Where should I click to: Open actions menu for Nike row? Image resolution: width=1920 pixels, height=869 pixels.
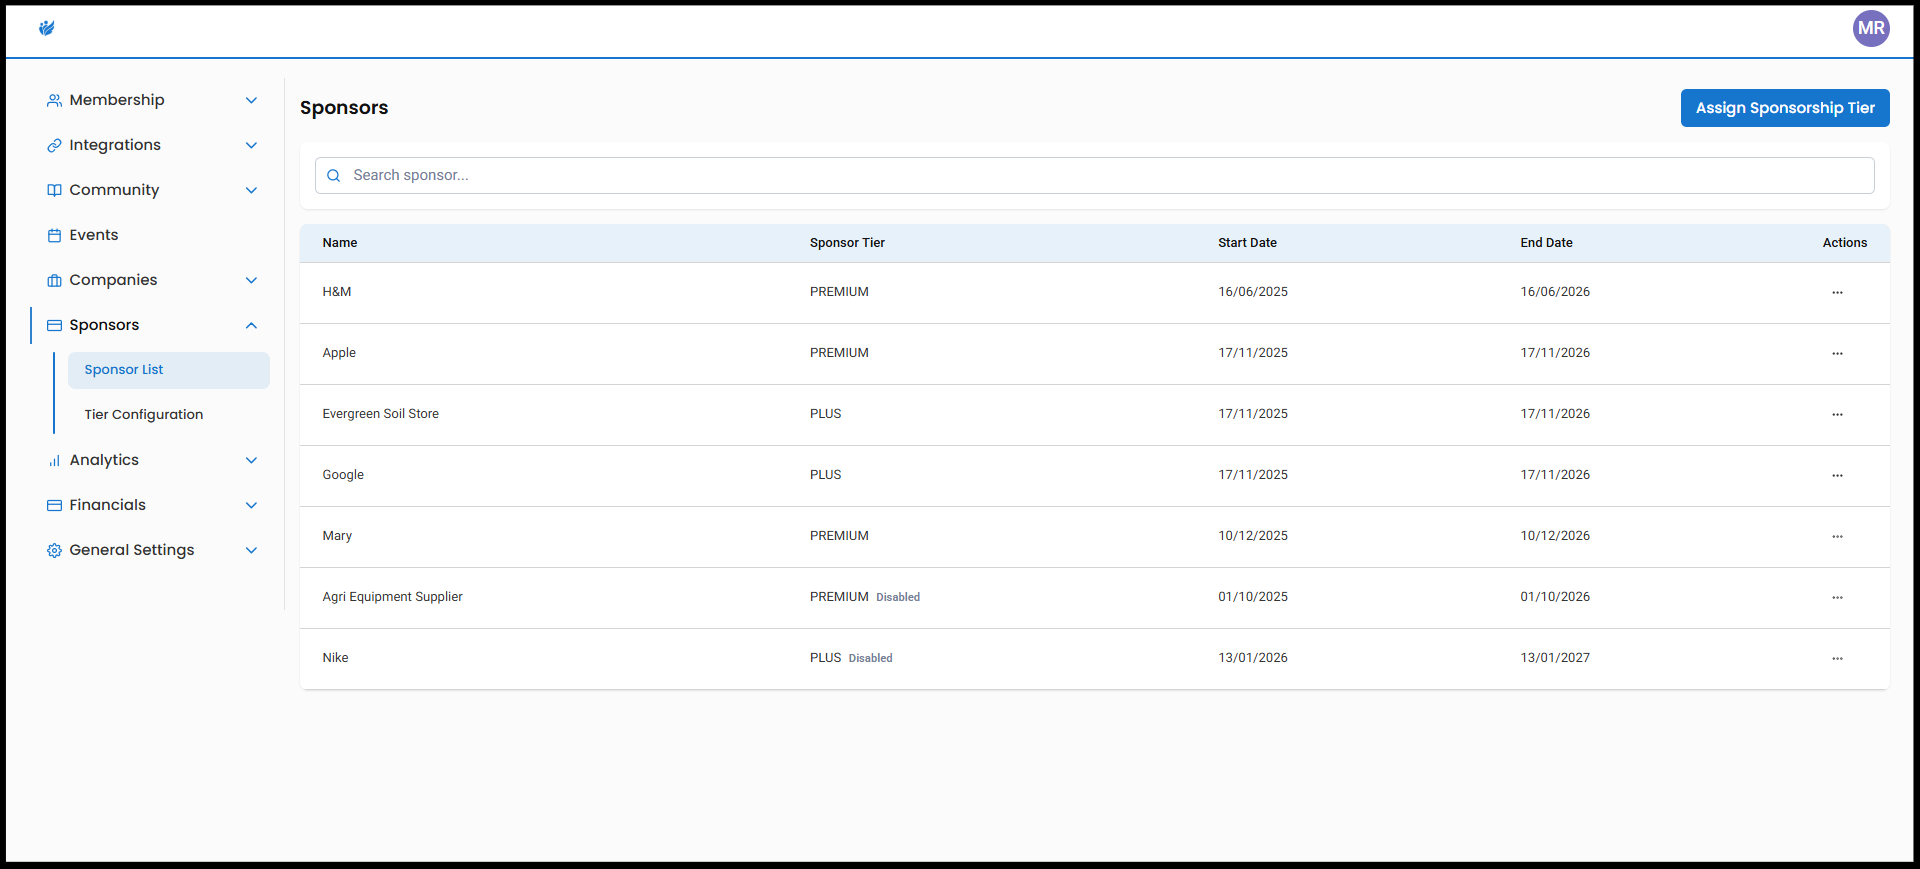1837,659
